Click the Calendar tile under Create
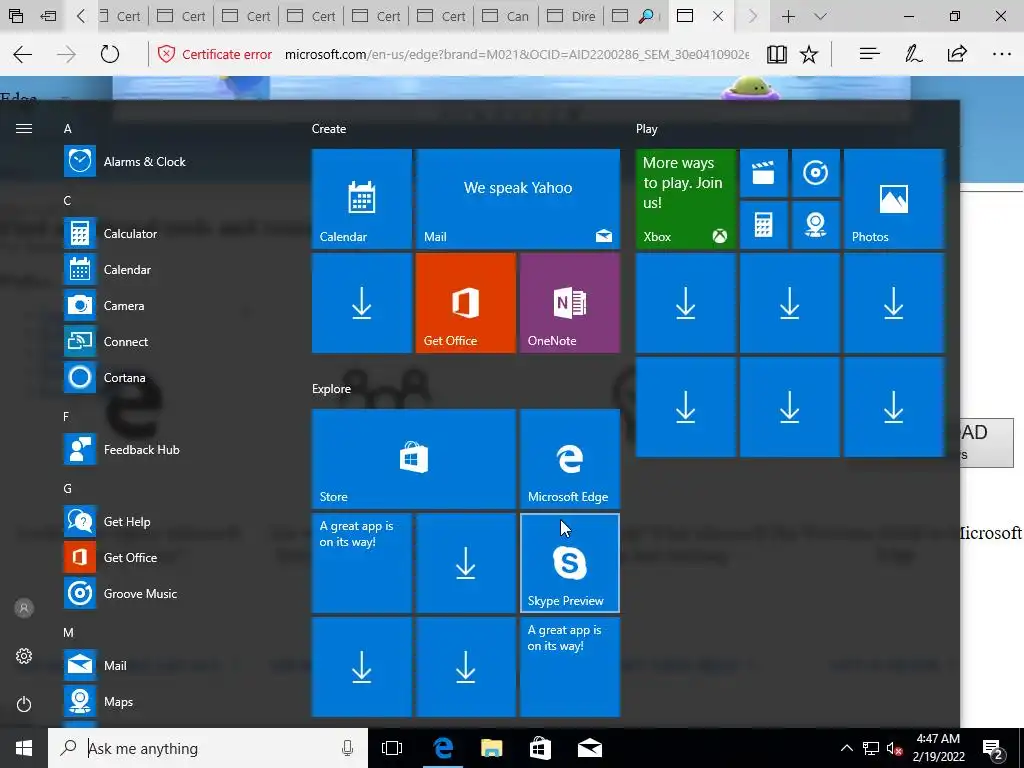The image size is (1024, 768). pyautogui.click(x=362, y=199)
